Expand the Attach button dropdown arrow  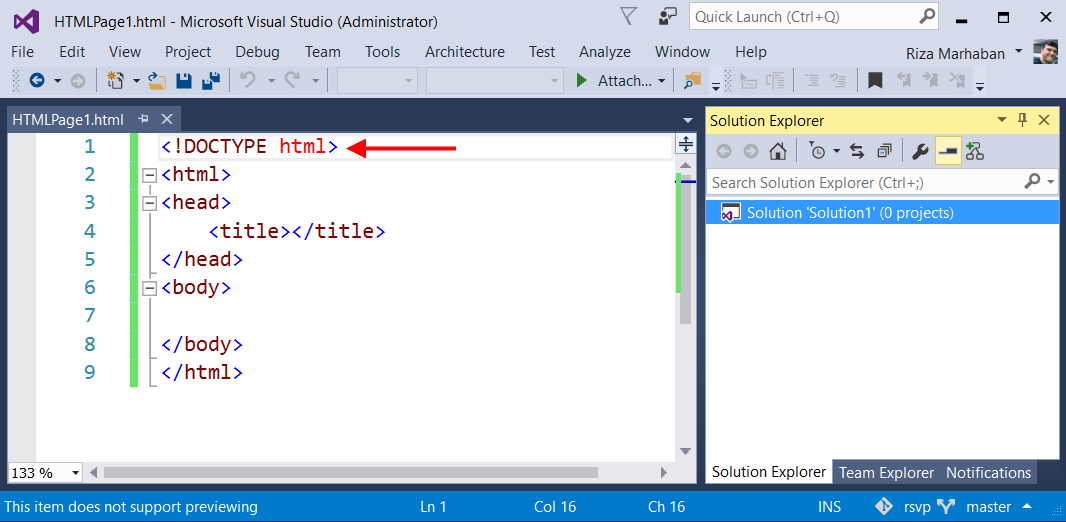click(662, 81)
